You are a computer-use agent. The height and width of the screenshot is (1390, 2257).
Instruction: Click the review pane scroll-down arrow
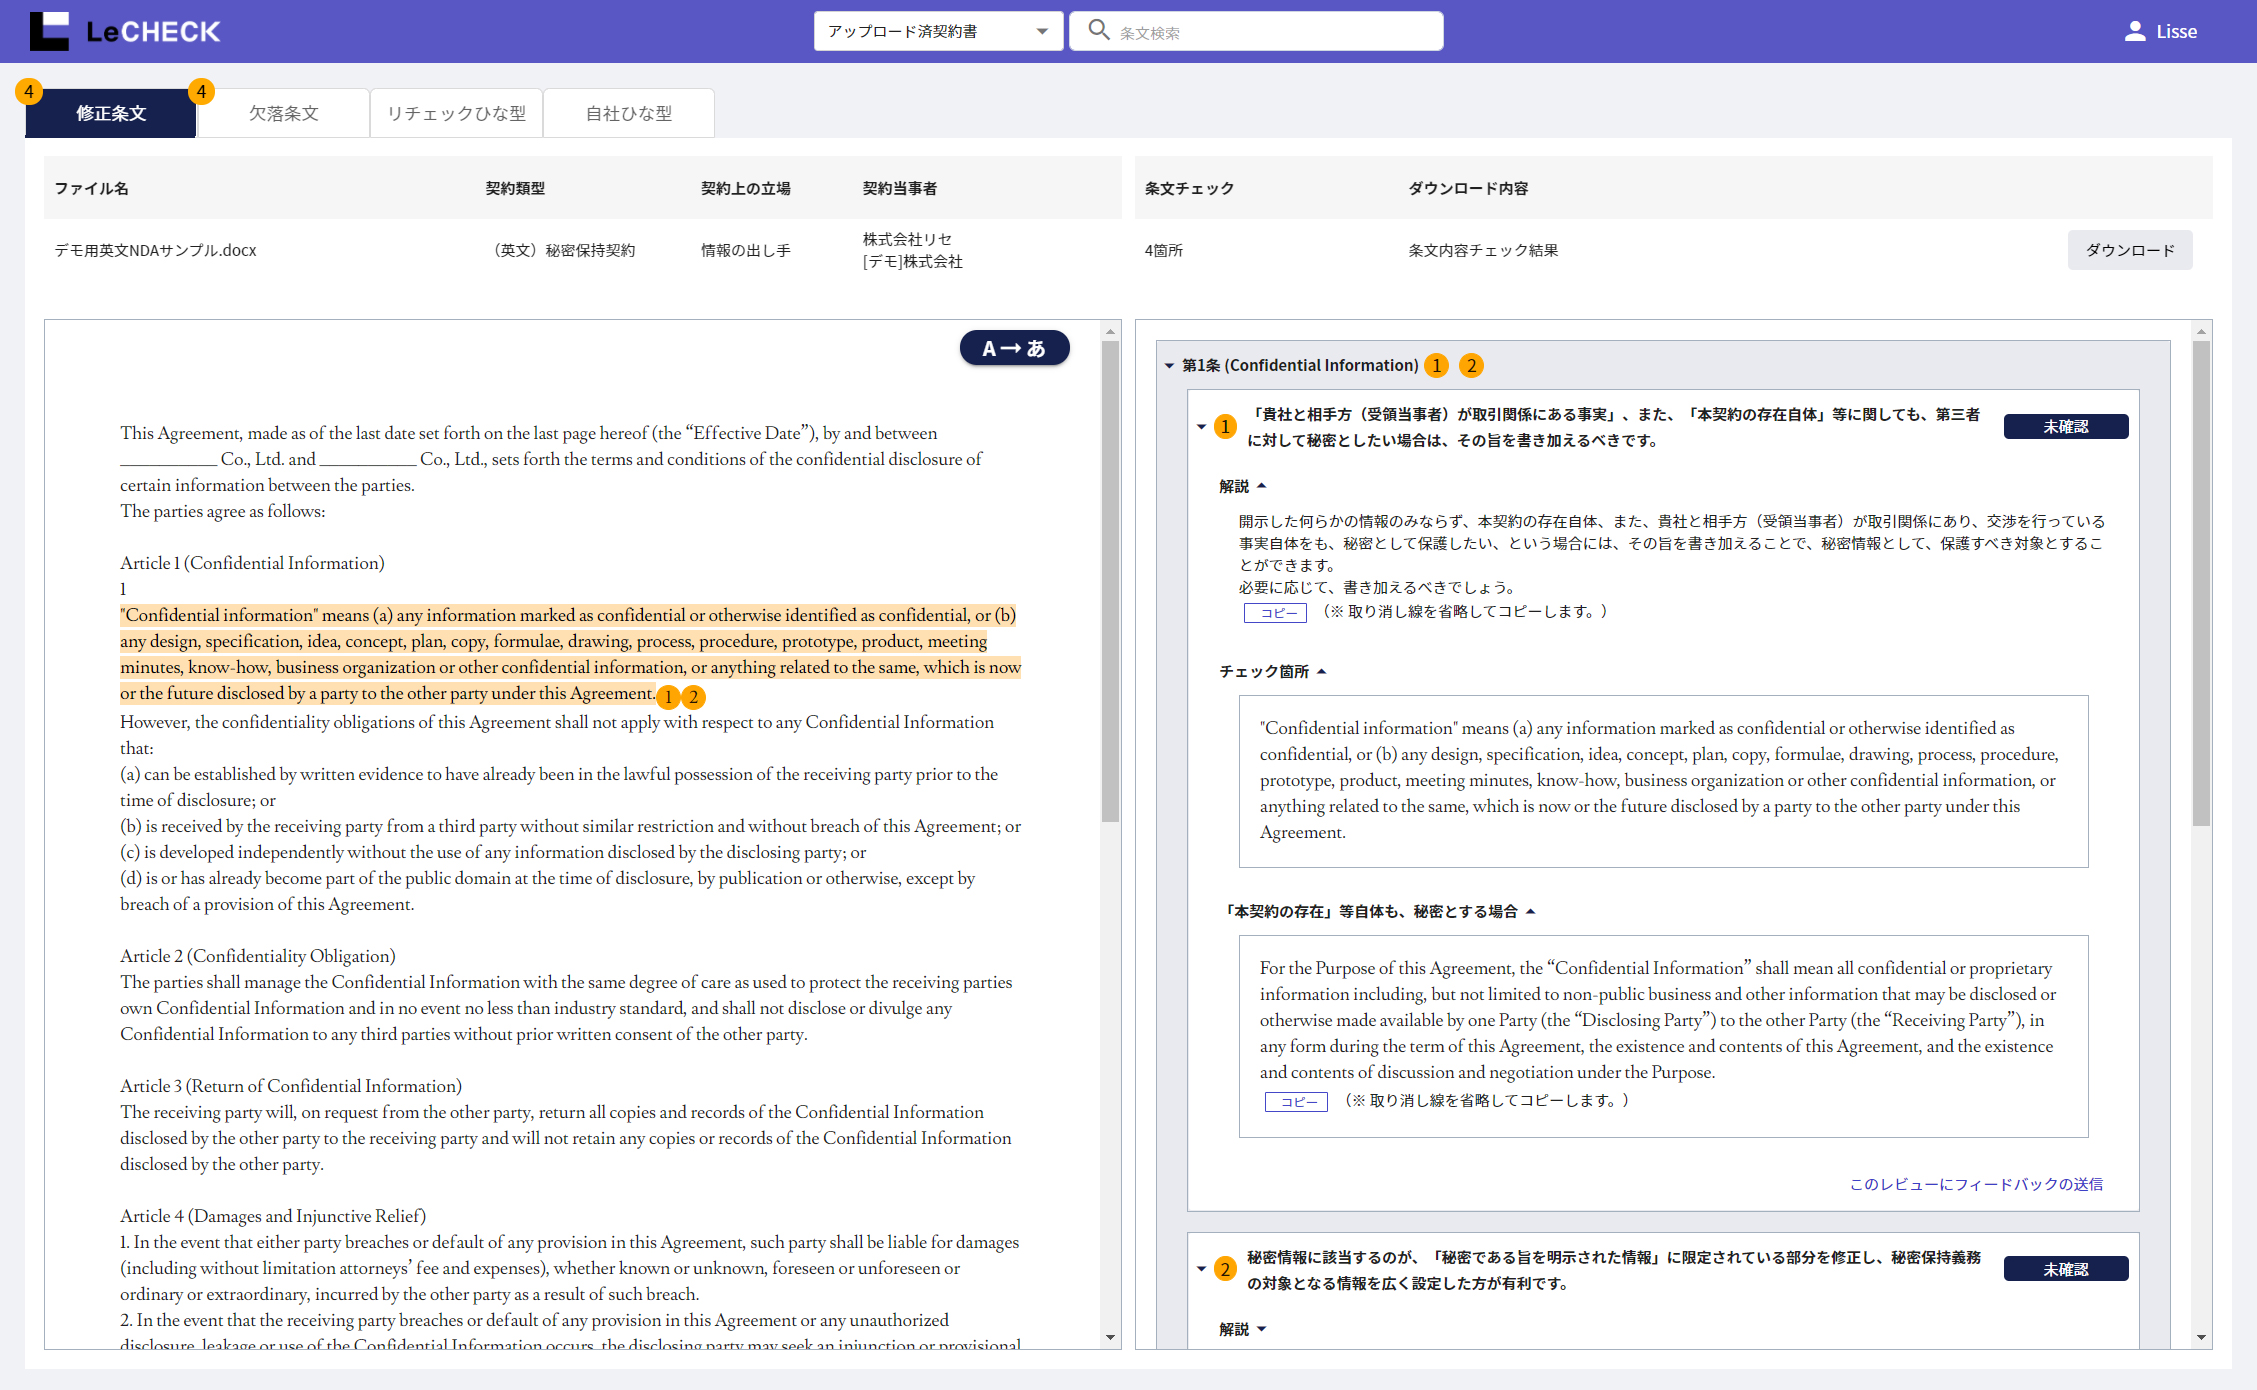[x=2201, y=1338]
